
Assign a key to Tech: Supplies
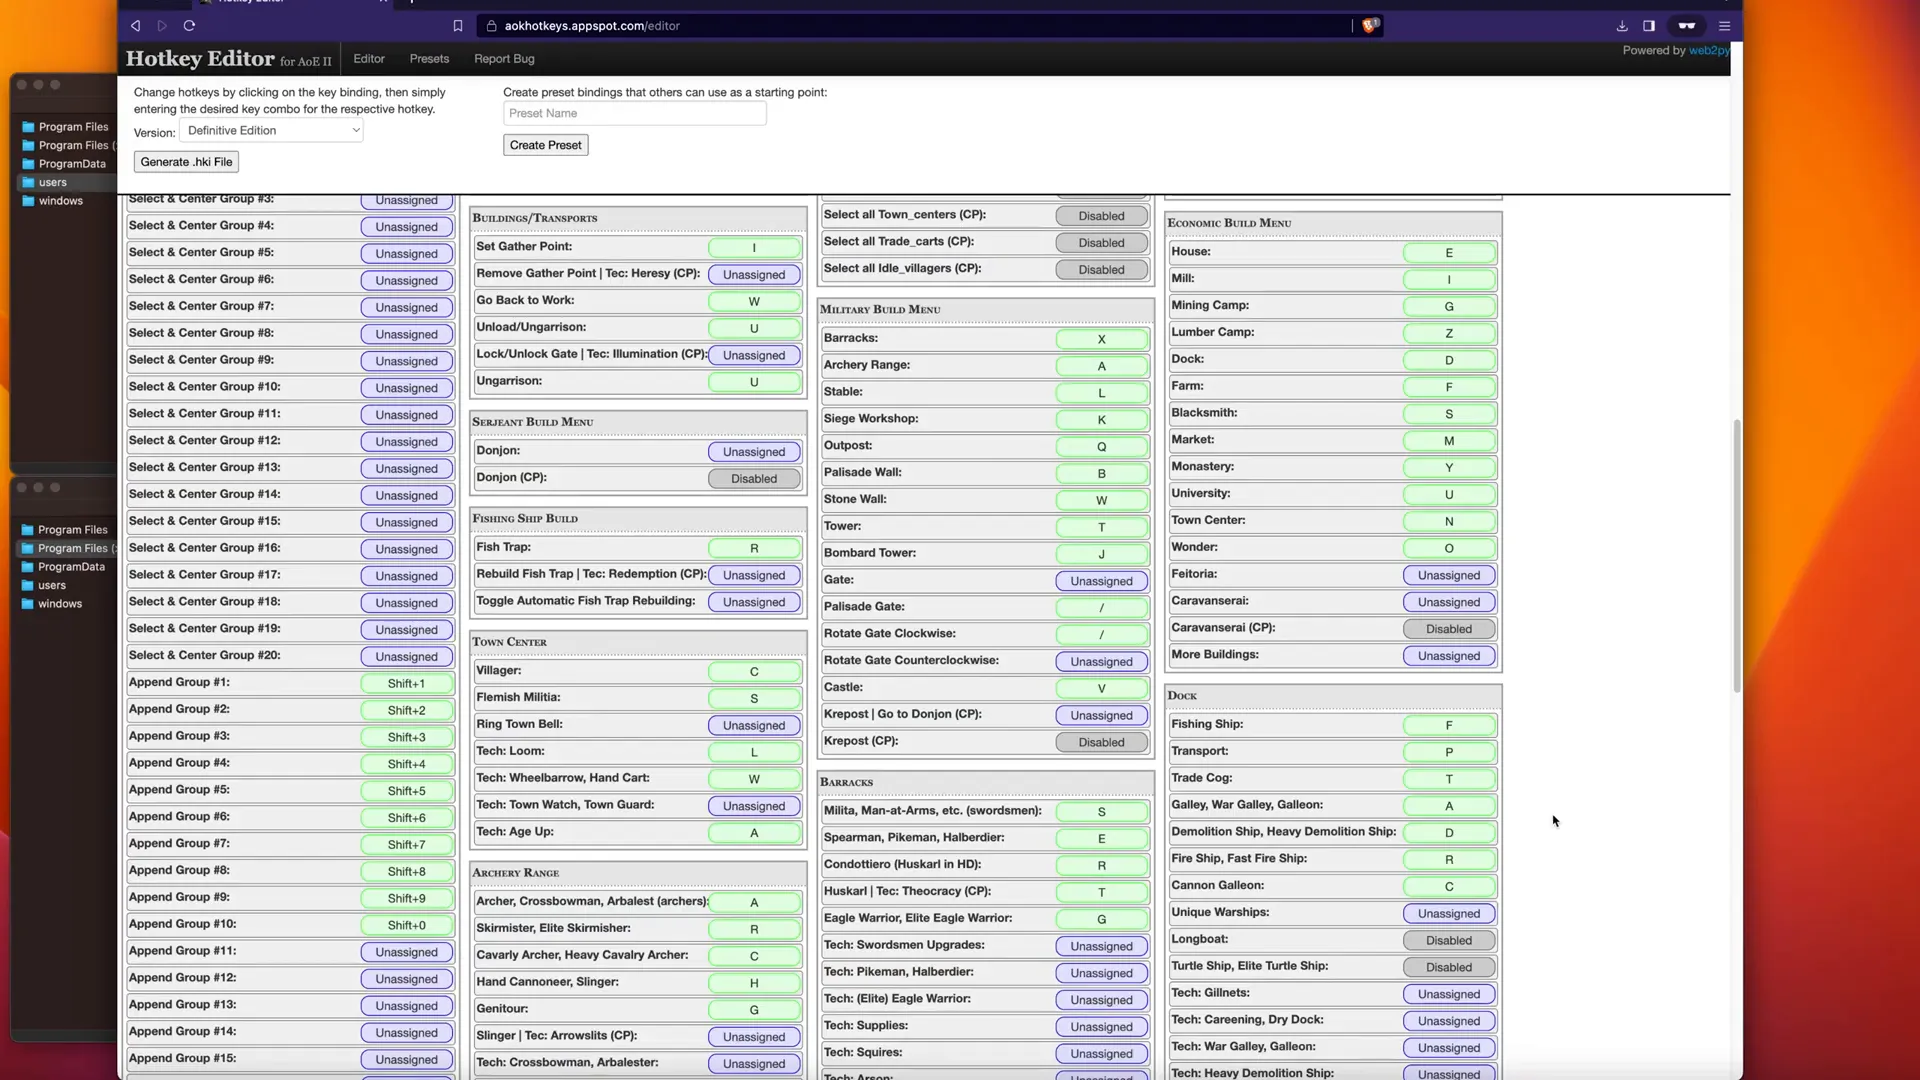[1101, 1028]
